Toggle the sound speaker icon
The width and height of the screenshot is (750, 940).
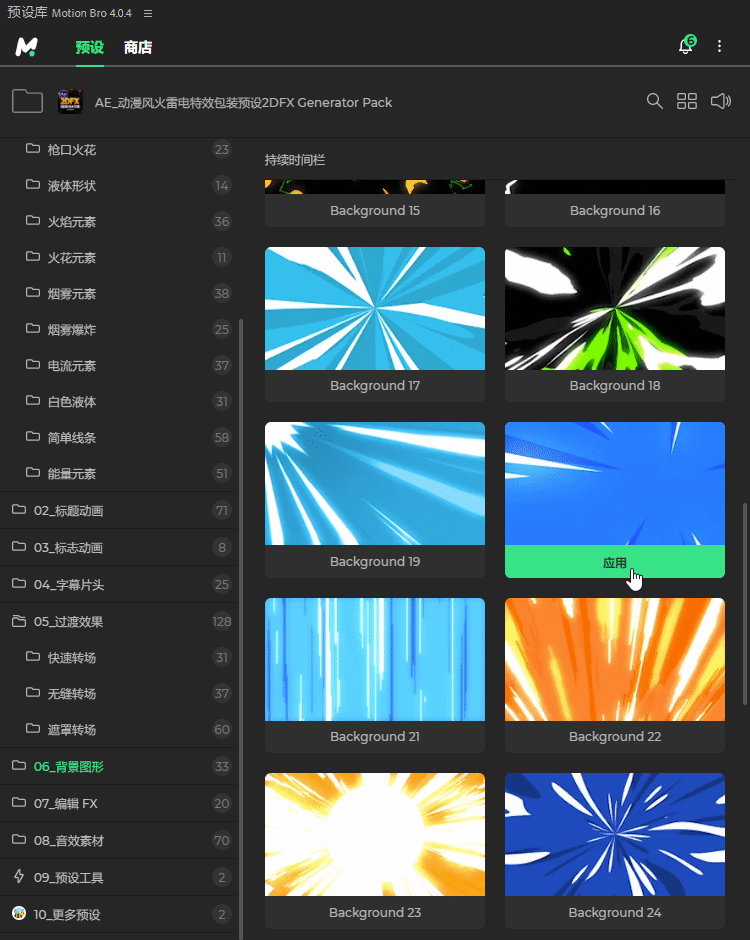[x=721, y=101]
